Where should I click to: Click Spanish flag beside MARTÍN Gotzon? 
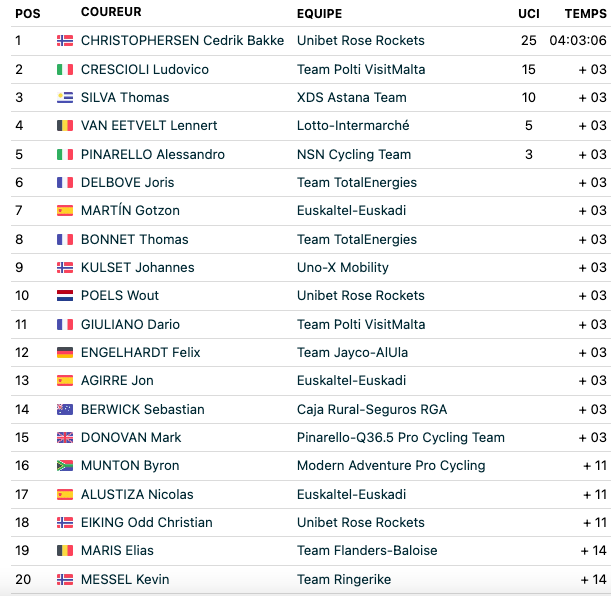click(65, 210)
